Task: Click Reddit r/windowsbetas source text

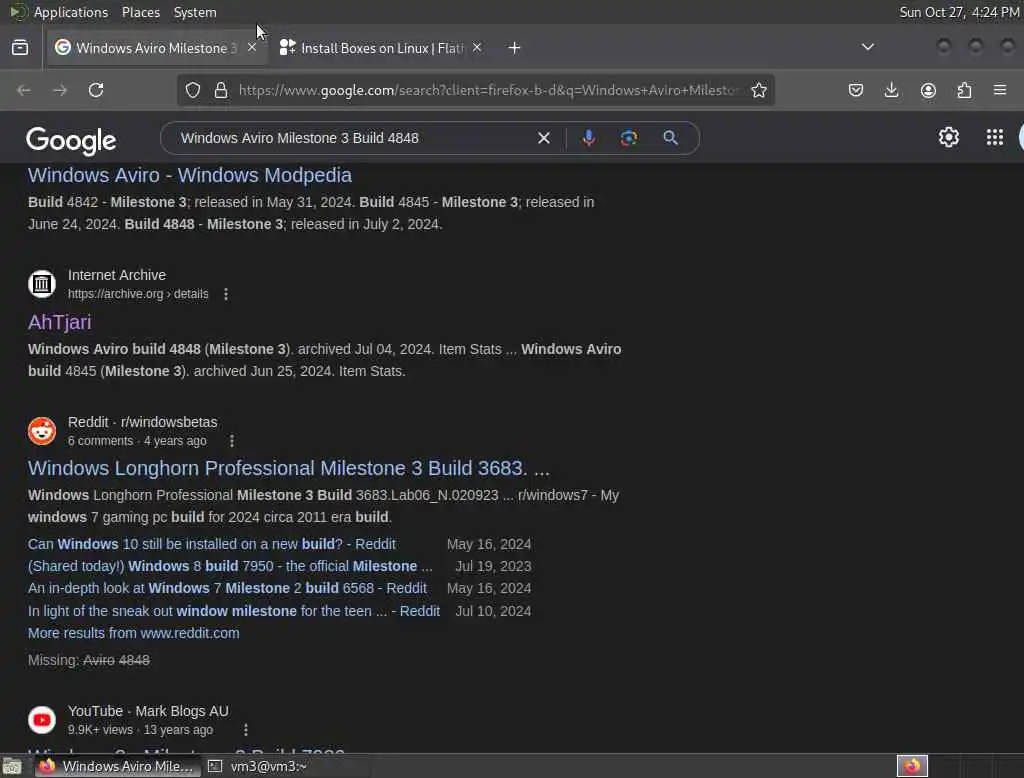Action: click(x=142, y=422)
